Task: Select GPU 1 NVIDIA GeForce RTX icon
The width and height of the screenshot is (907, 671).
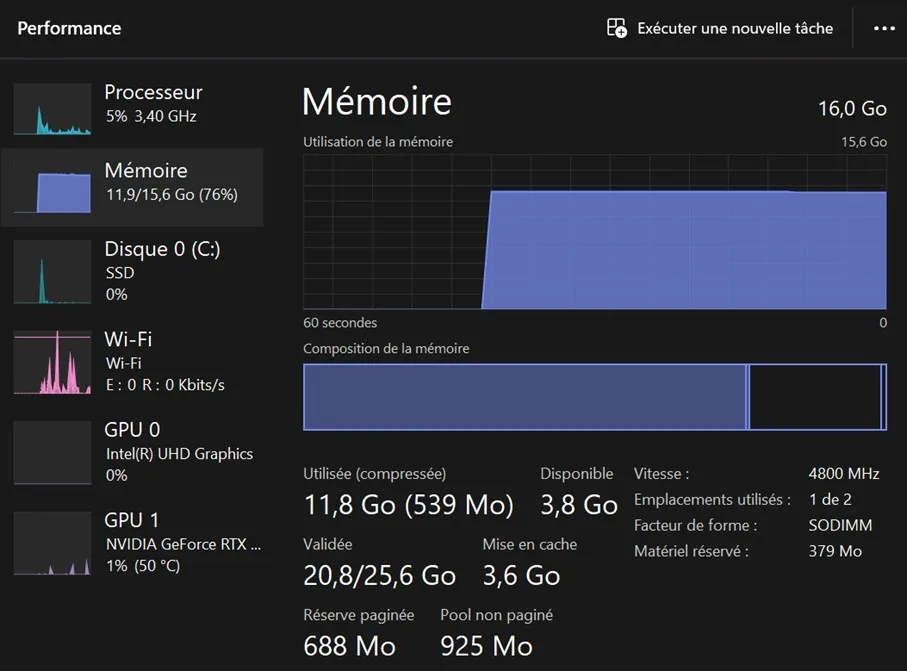Action: click(x=51, y=541)
